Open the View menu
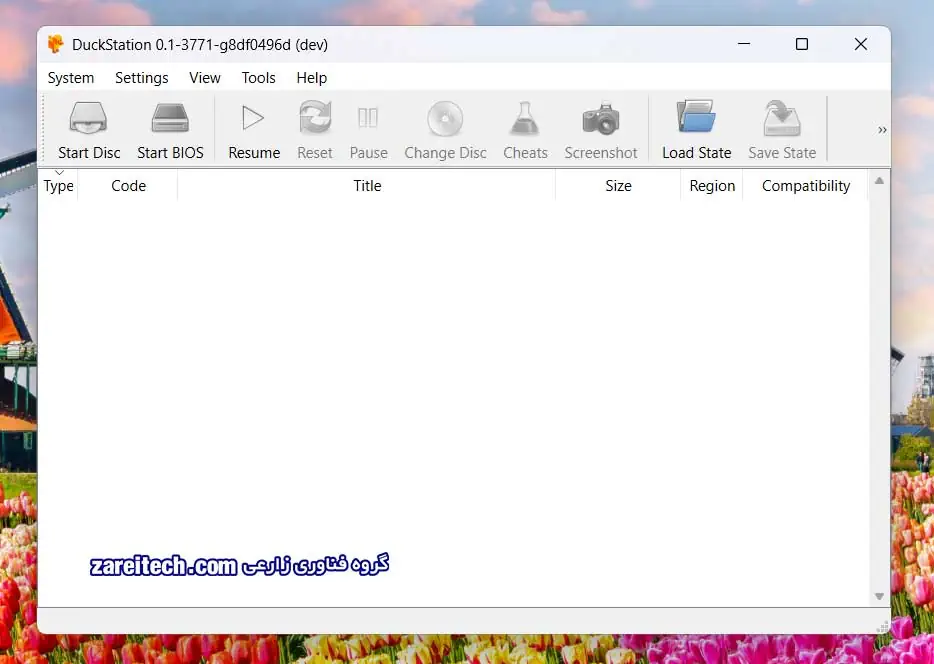 pos(205,78)
